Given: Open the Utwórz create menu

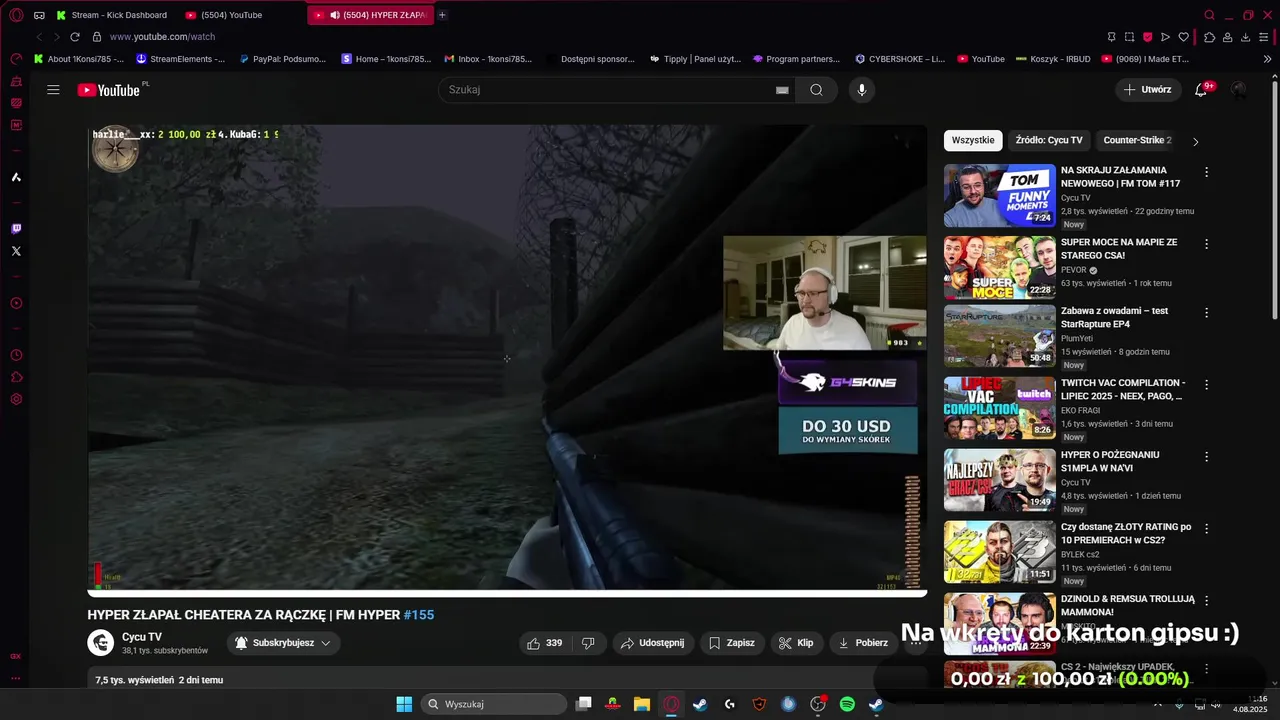Looking at the screenshot, I should [1147, 90].
